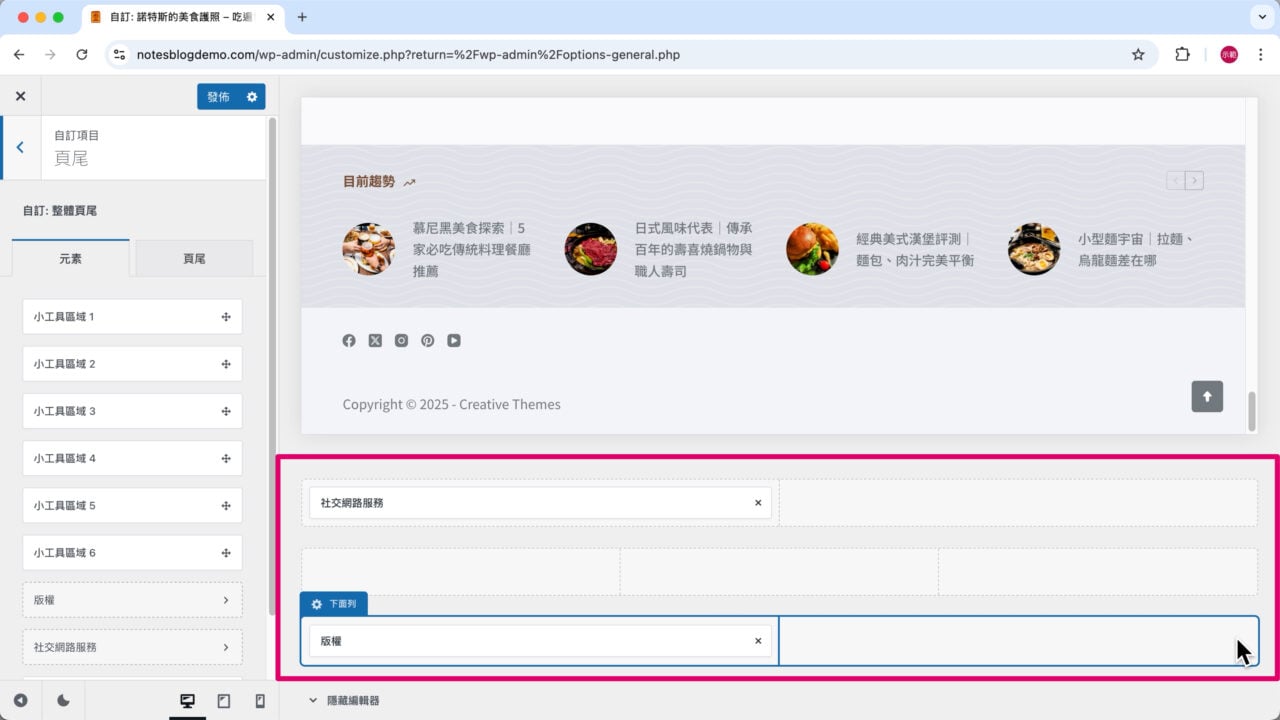Switch to the 元素 tab

click(x=70, y=258)
